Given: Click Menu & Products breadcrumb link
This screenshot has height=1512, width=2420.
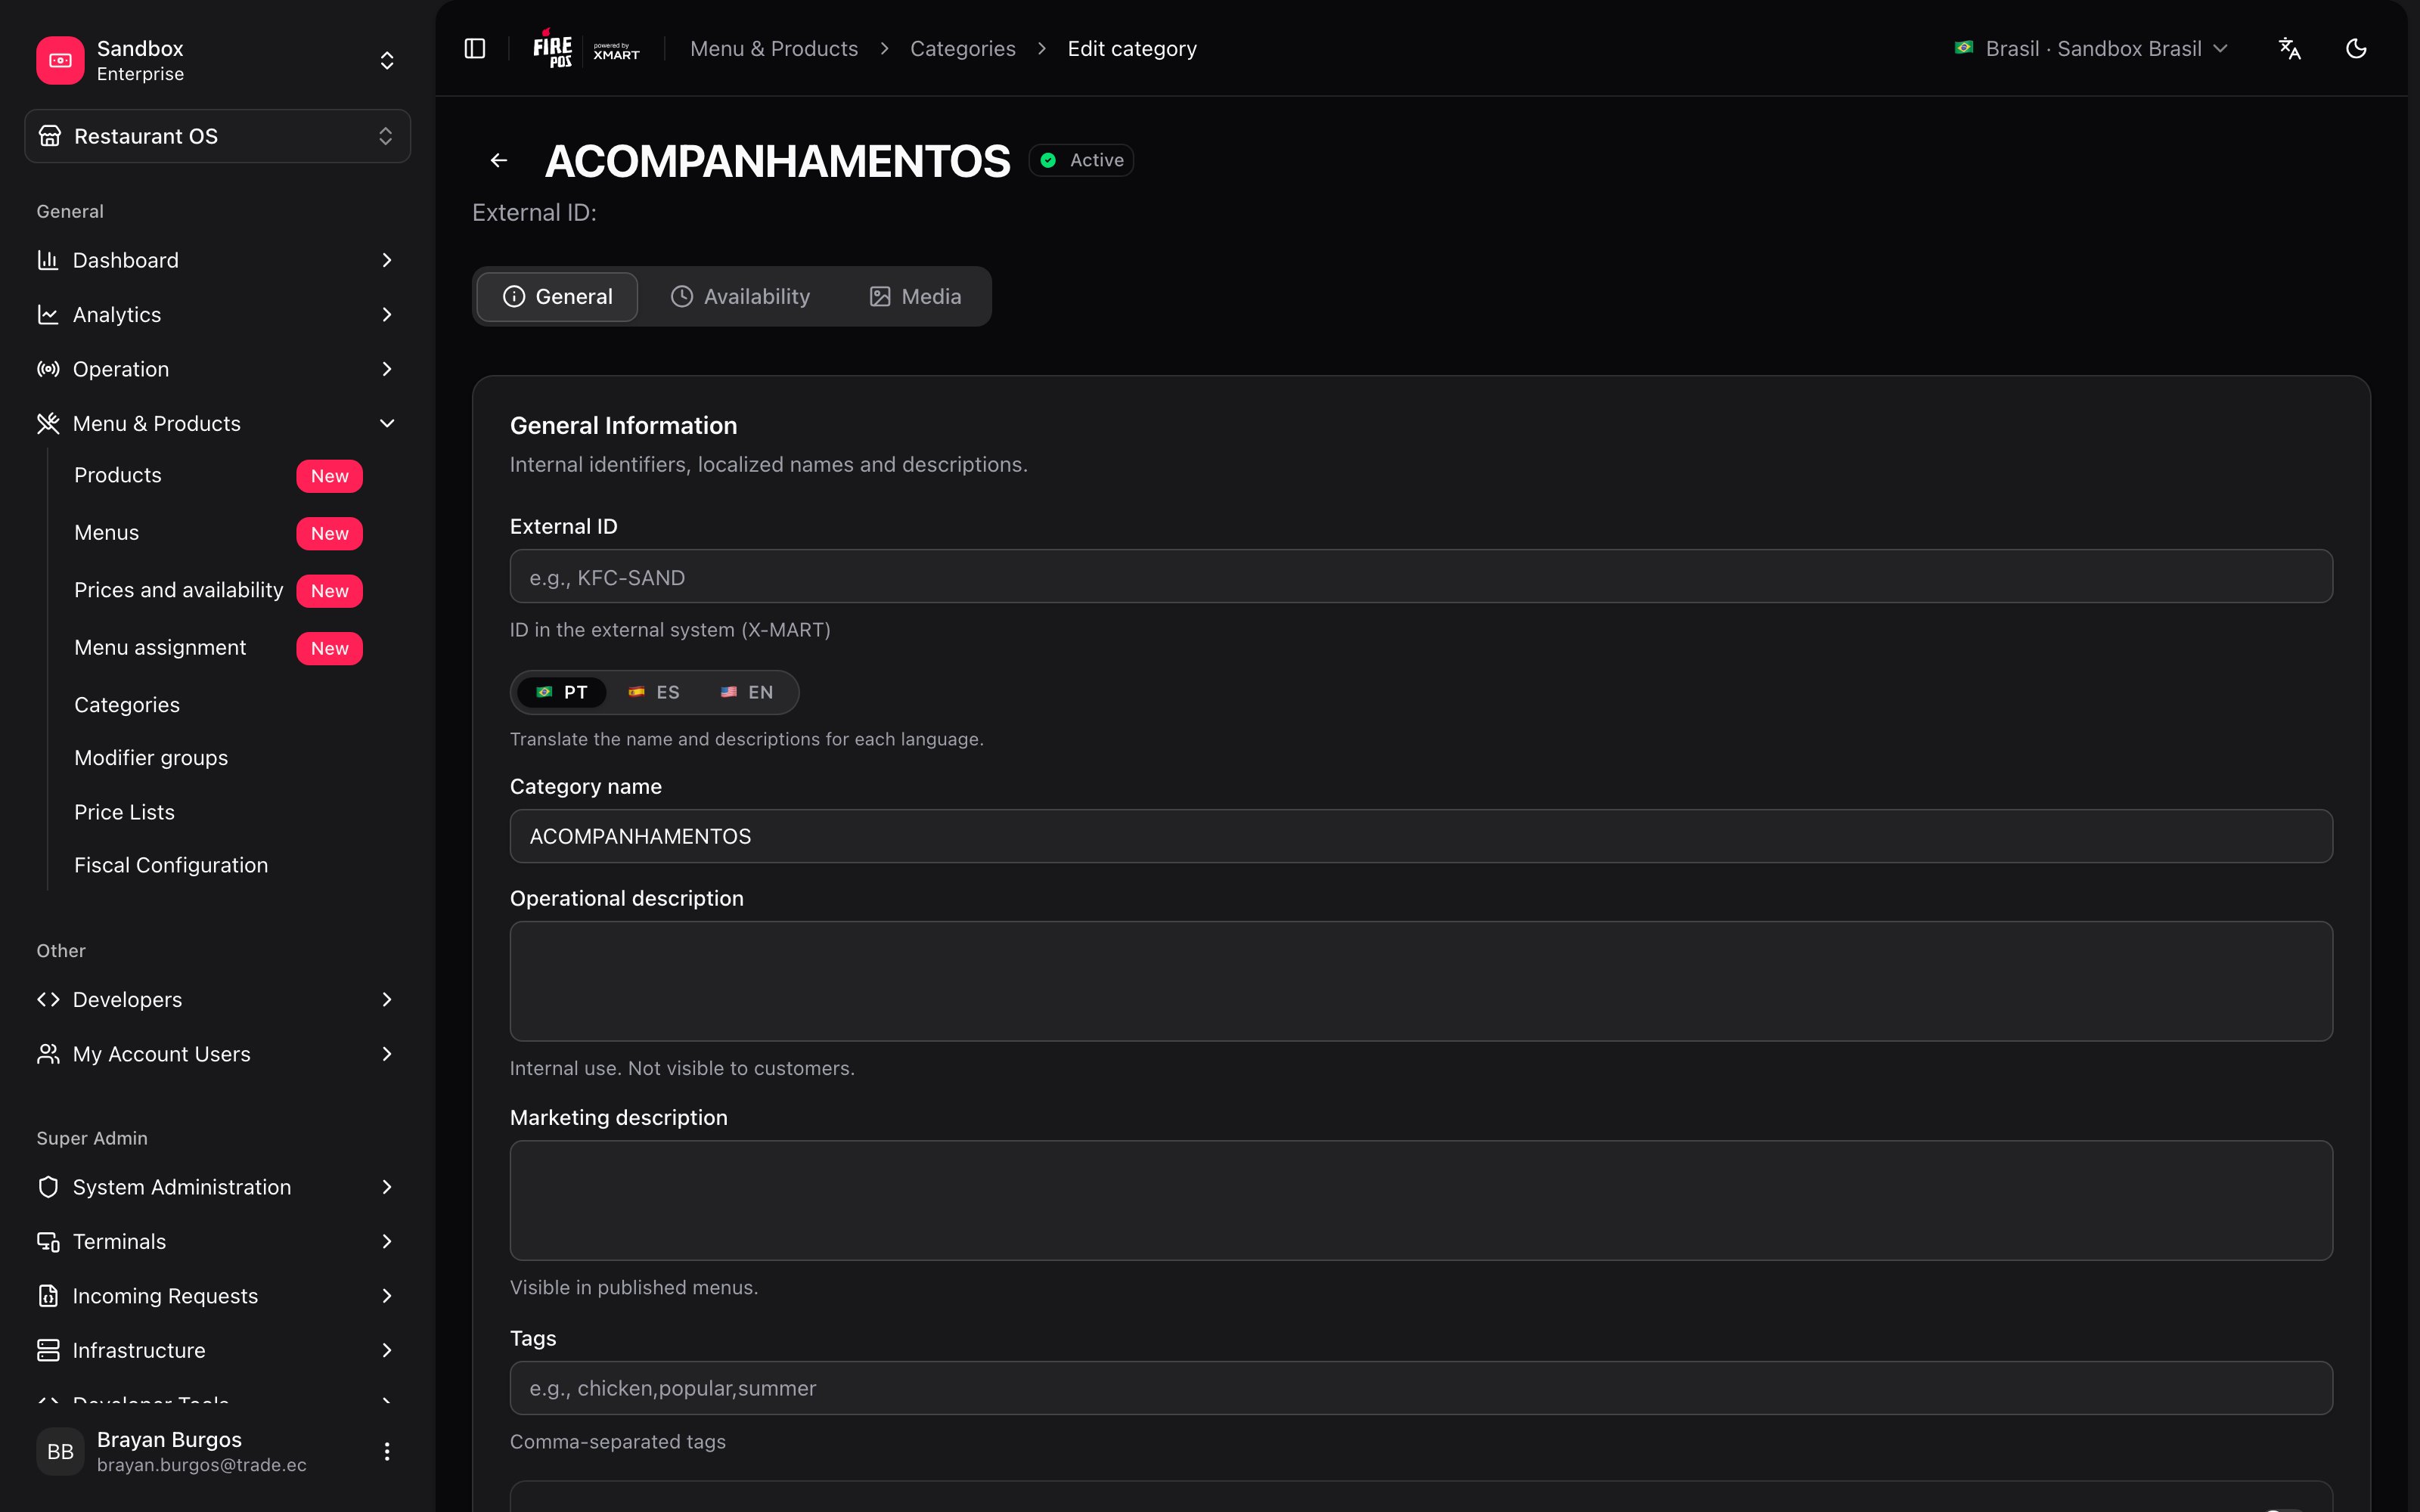Looking at the screenshot, I should (x=774, y=48).
